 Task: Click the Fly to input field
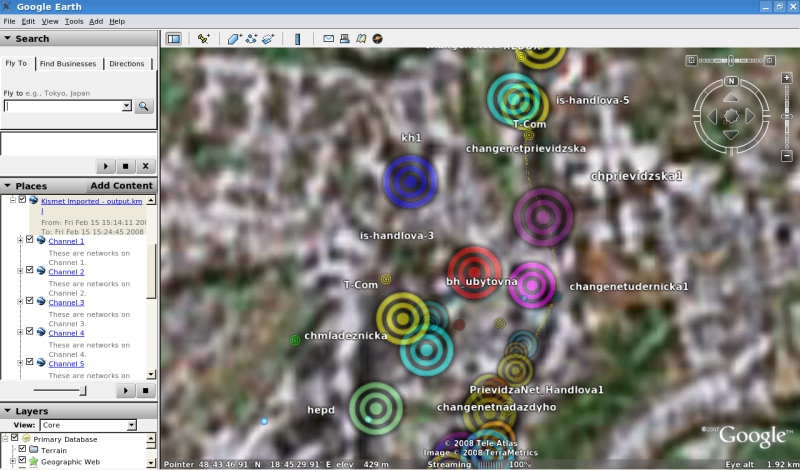point(63,106)
